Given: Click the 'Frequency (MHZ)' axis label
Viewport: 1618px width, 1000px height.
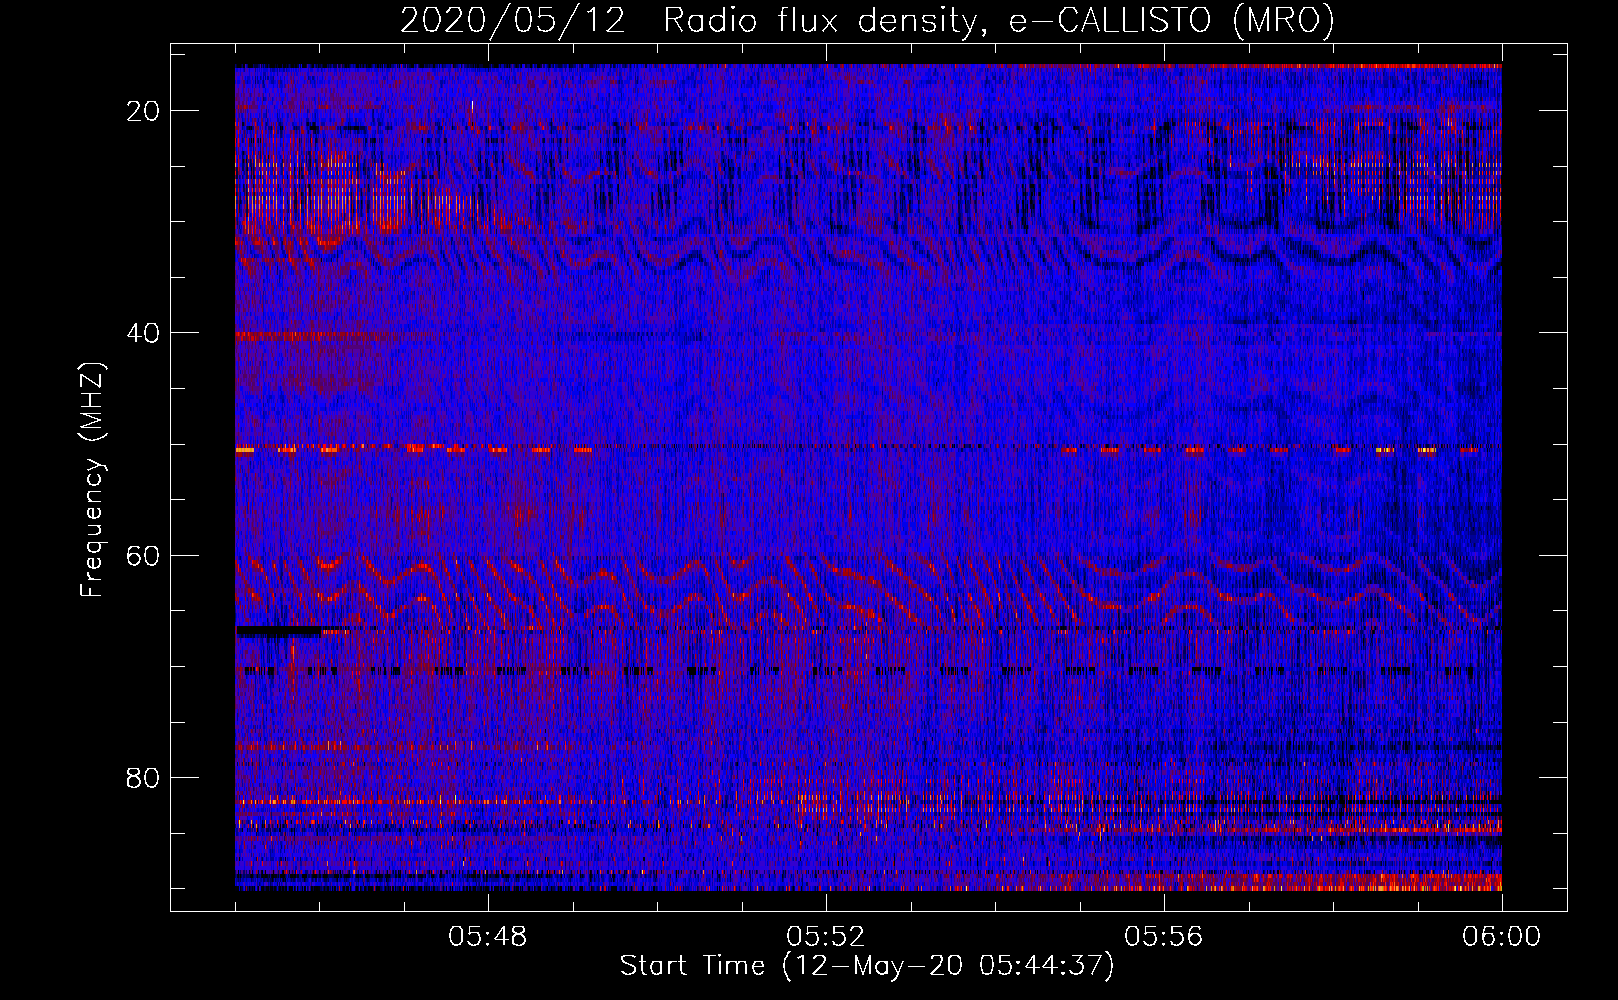Looking at the screenshot, I should coord(92,480).
